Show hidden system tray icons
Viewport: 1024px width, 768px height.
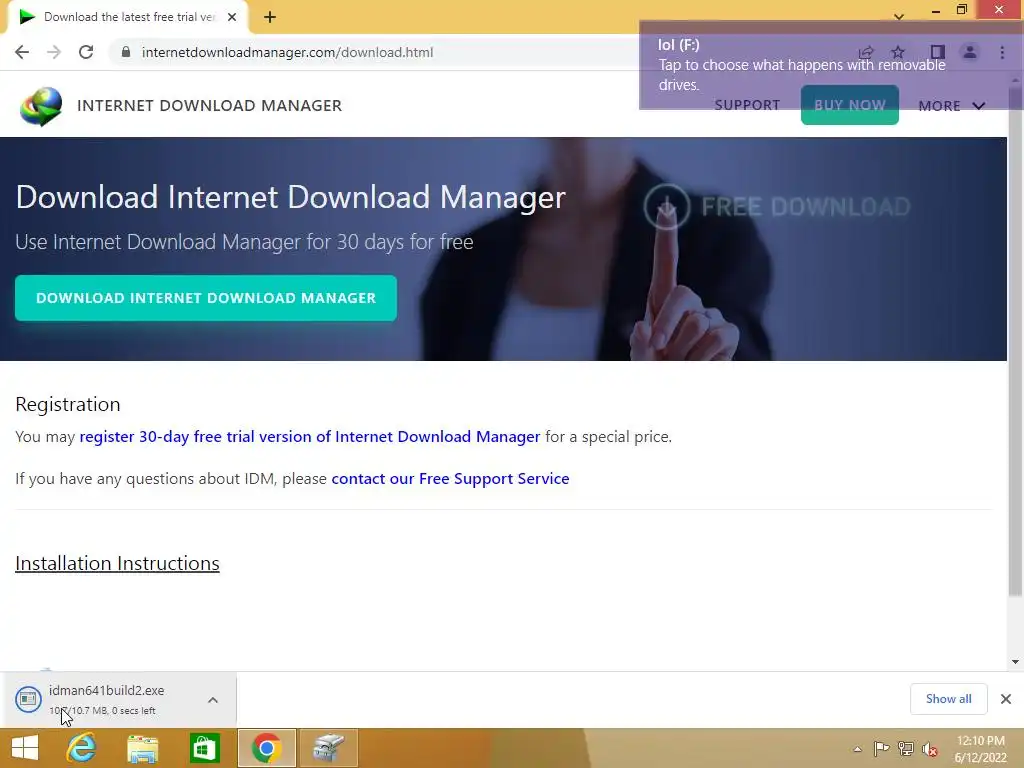(857, 749)
